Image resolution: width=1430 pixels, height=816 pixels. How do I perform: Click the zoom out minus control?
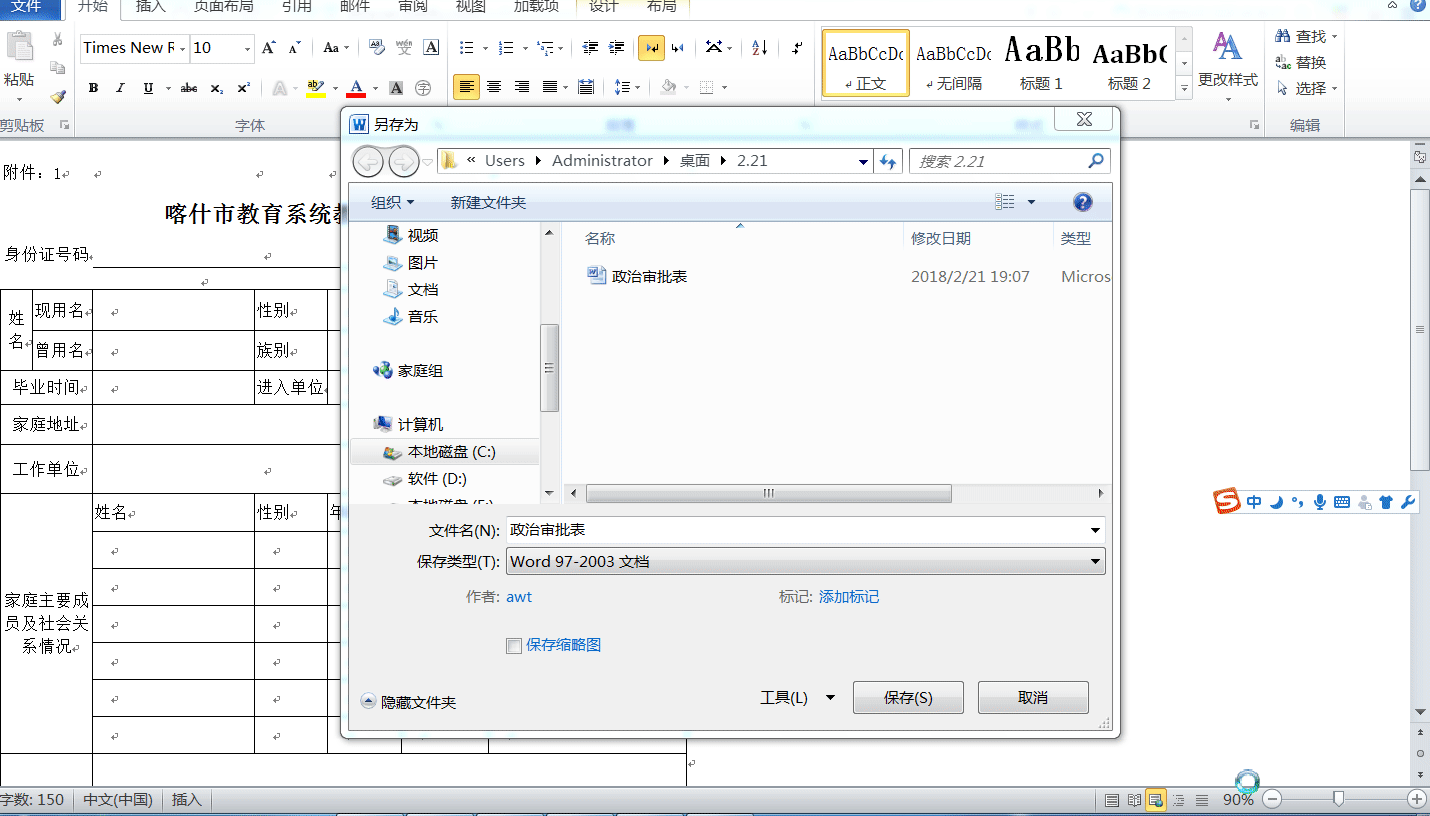tap(1271, 800)
